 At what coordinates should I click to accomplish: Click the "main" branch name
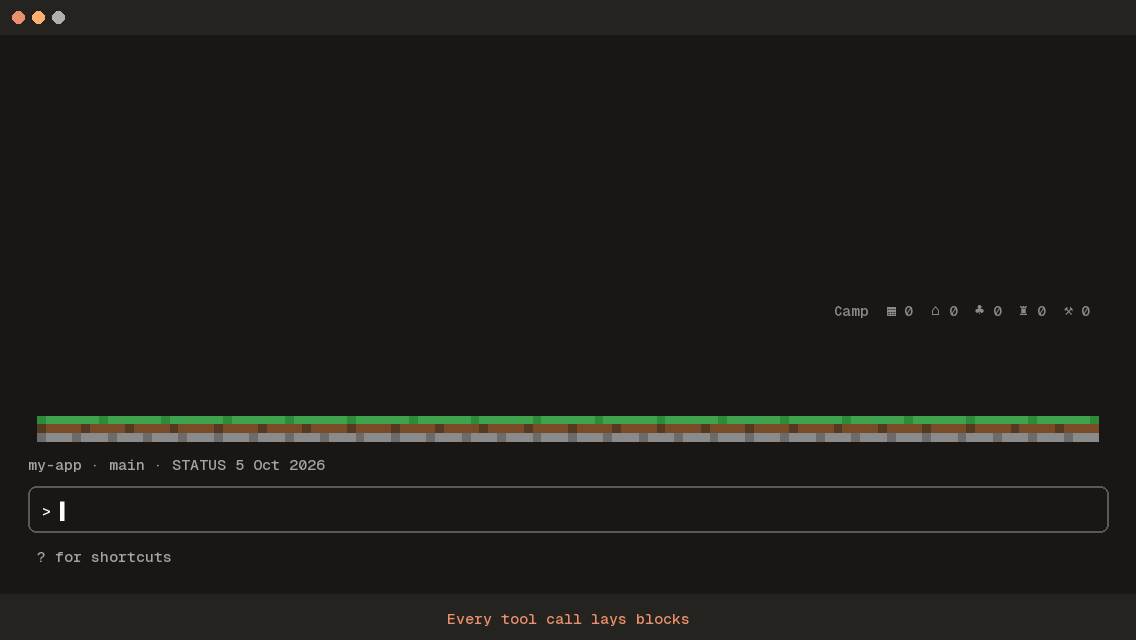click(127, 465)
